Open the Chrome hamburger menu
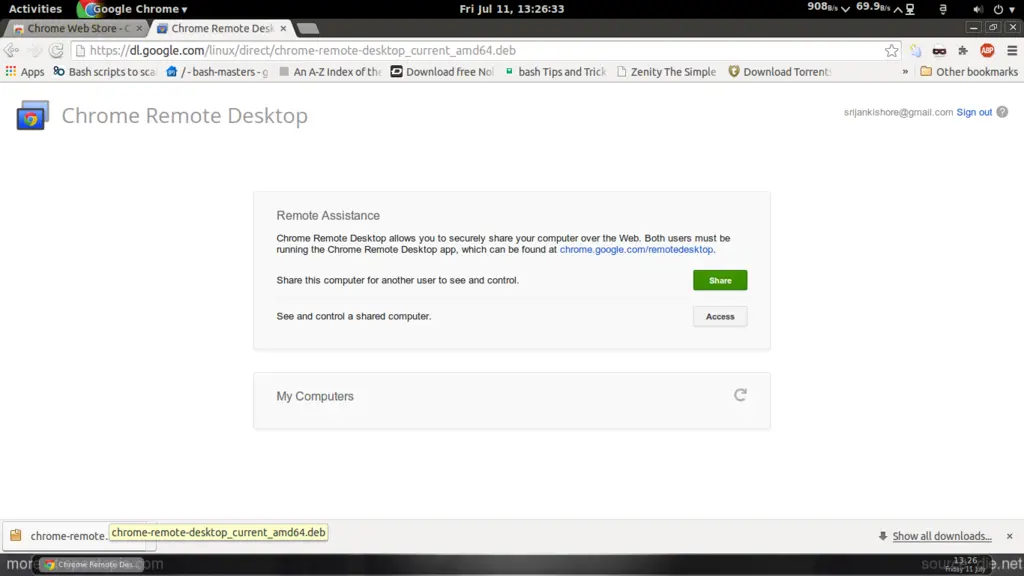 click(1012, 50)
